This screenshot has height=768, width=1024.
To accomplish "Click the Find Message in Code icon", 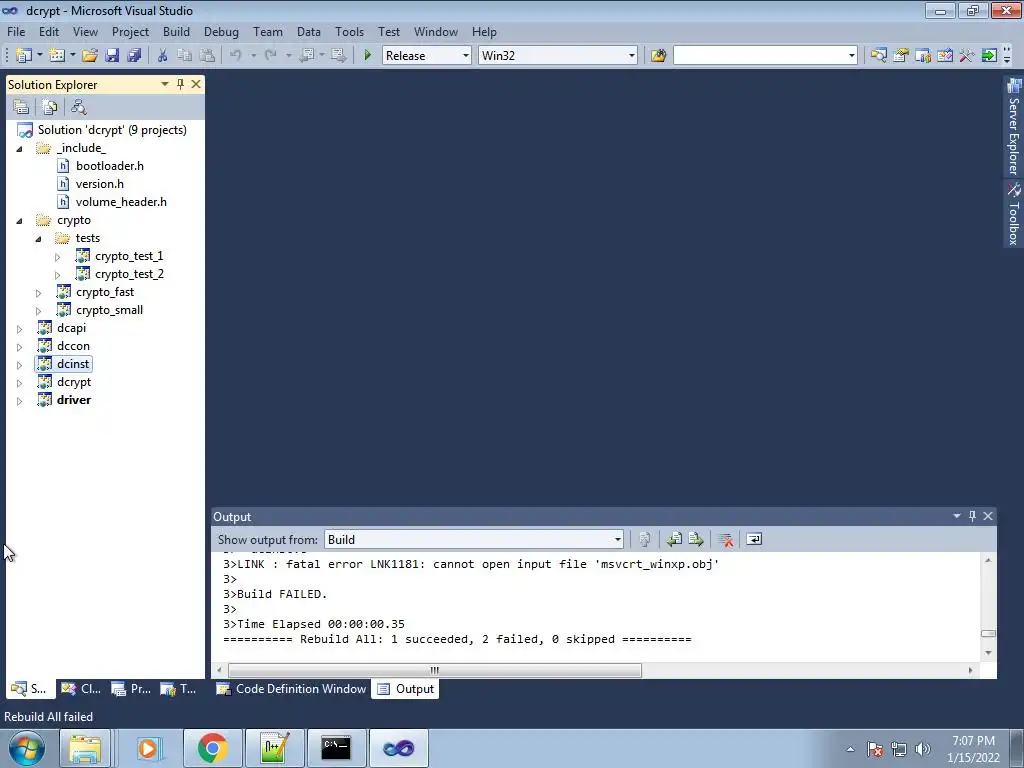I will (x=645, y=539).
